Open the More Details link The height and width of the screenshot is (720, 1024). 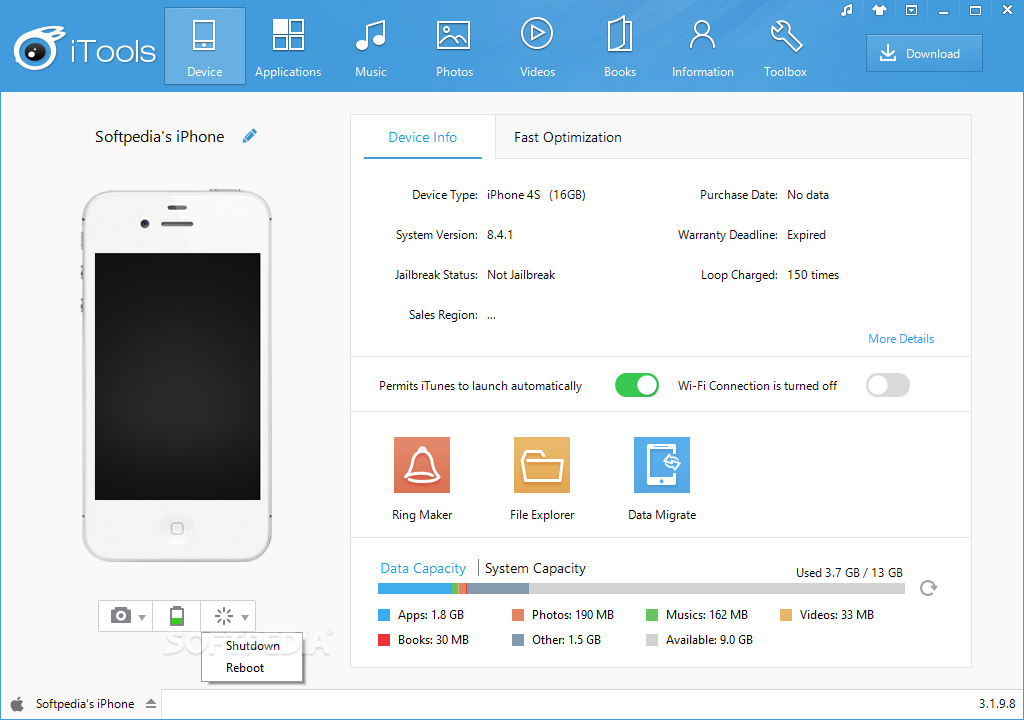click(x=901, y=338)
